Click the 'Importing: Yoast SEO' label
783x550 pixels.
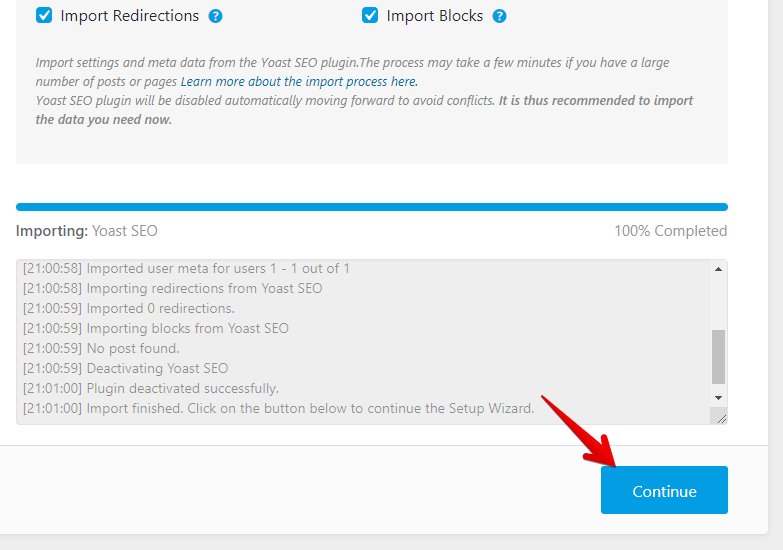(x=86, y=231)
